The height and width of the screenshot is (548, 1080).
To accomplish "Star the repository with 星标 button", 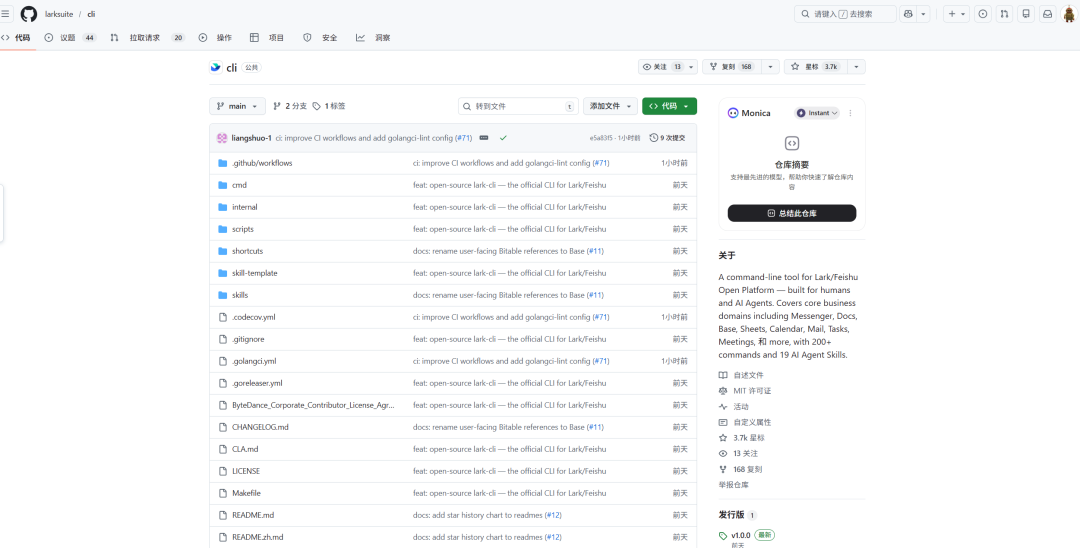I will 815,67.
